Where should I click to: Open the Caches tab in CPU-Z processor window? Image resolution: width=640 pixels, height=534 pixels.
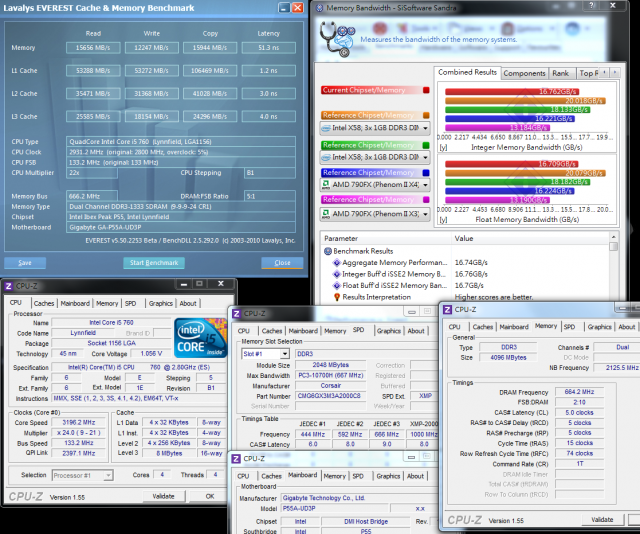click(44, 303)
